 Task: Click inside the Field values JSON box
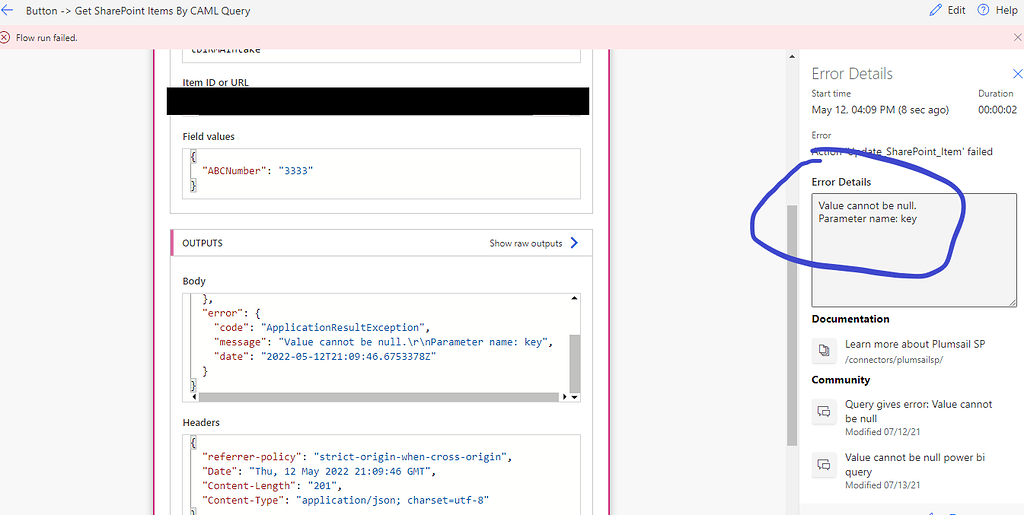tap(380, 170)
